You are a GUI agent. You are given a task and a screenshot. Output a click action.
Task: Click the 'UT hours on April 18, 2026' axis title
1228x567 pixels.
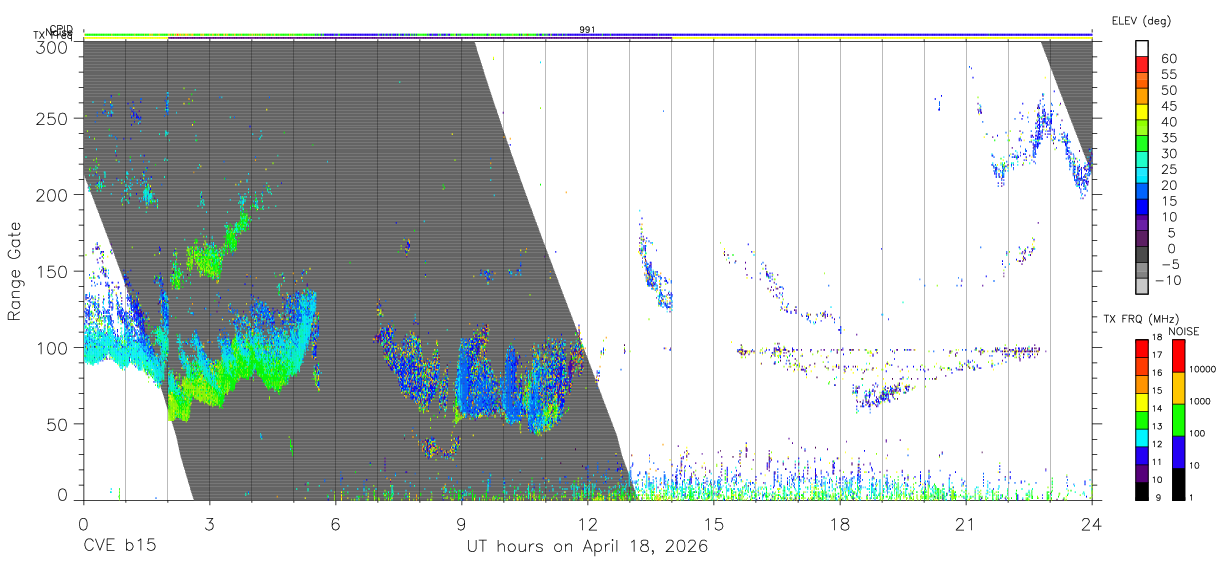coord(587,547)
